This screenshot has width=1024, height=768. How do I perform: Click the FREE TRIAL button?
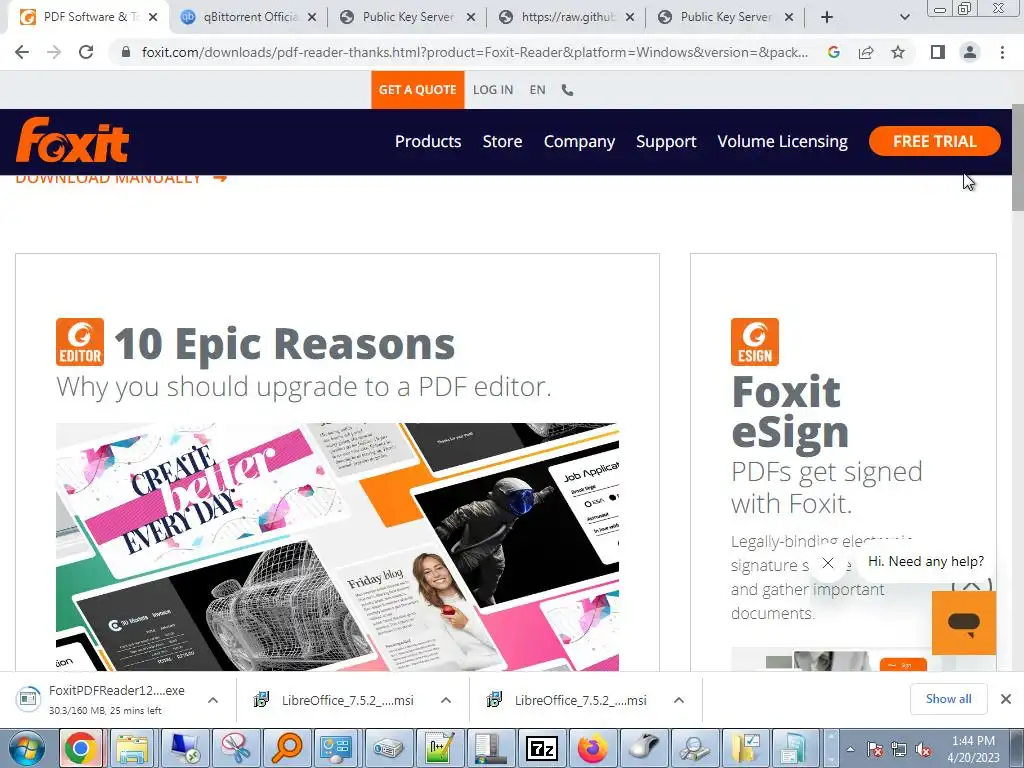(935, 141)
